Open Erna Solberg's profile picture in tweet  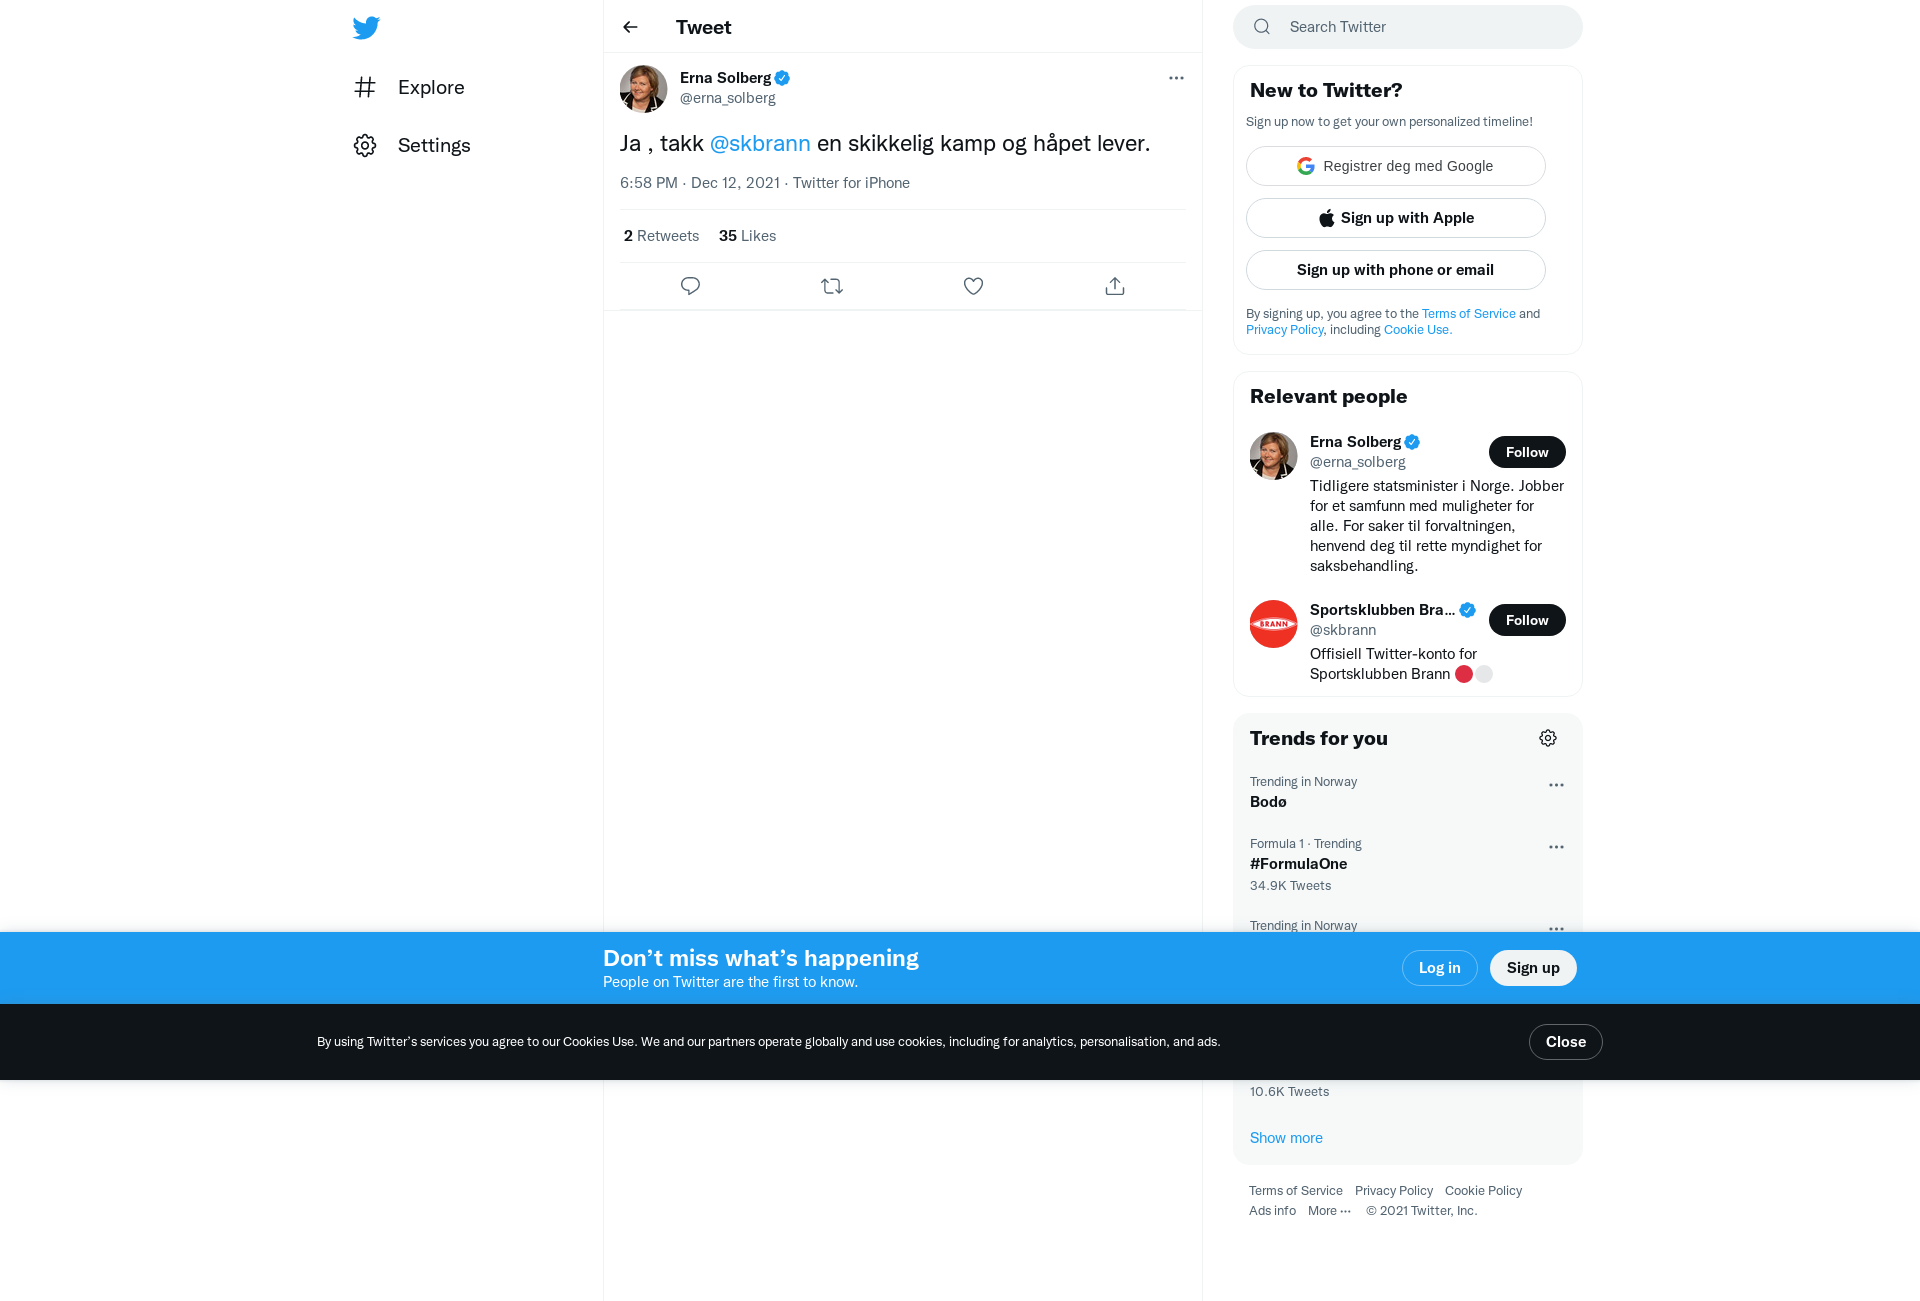(x=644, y=89)
